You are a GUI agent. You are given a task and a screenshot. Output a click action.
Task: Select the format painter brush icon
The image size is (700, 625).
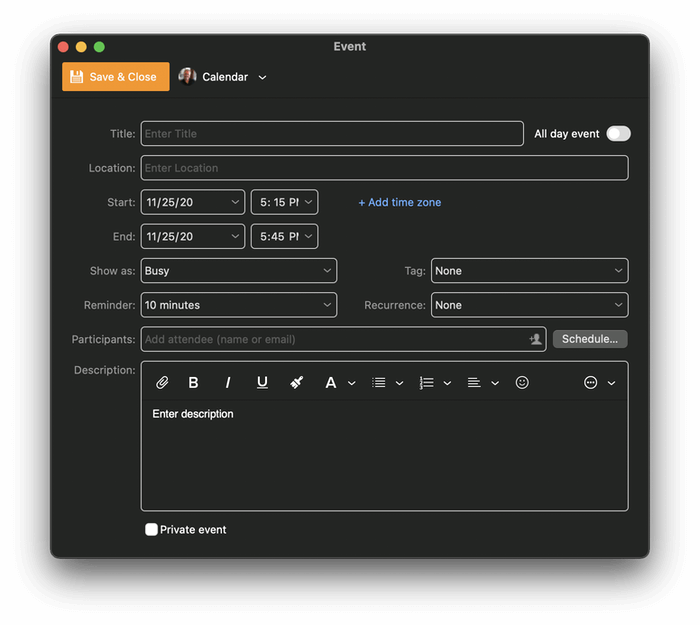pos(296,382)
